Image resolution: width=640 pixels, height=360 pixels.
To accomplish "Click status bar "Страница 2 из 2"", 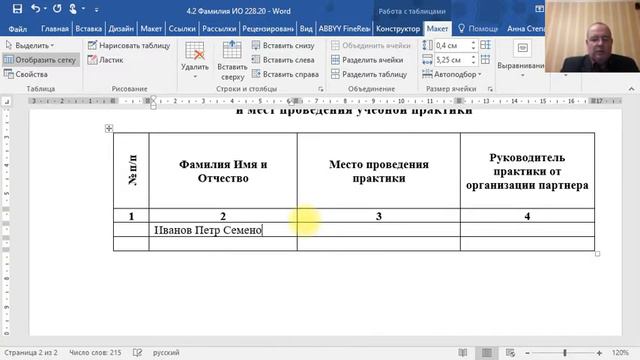I will point(31,352).
